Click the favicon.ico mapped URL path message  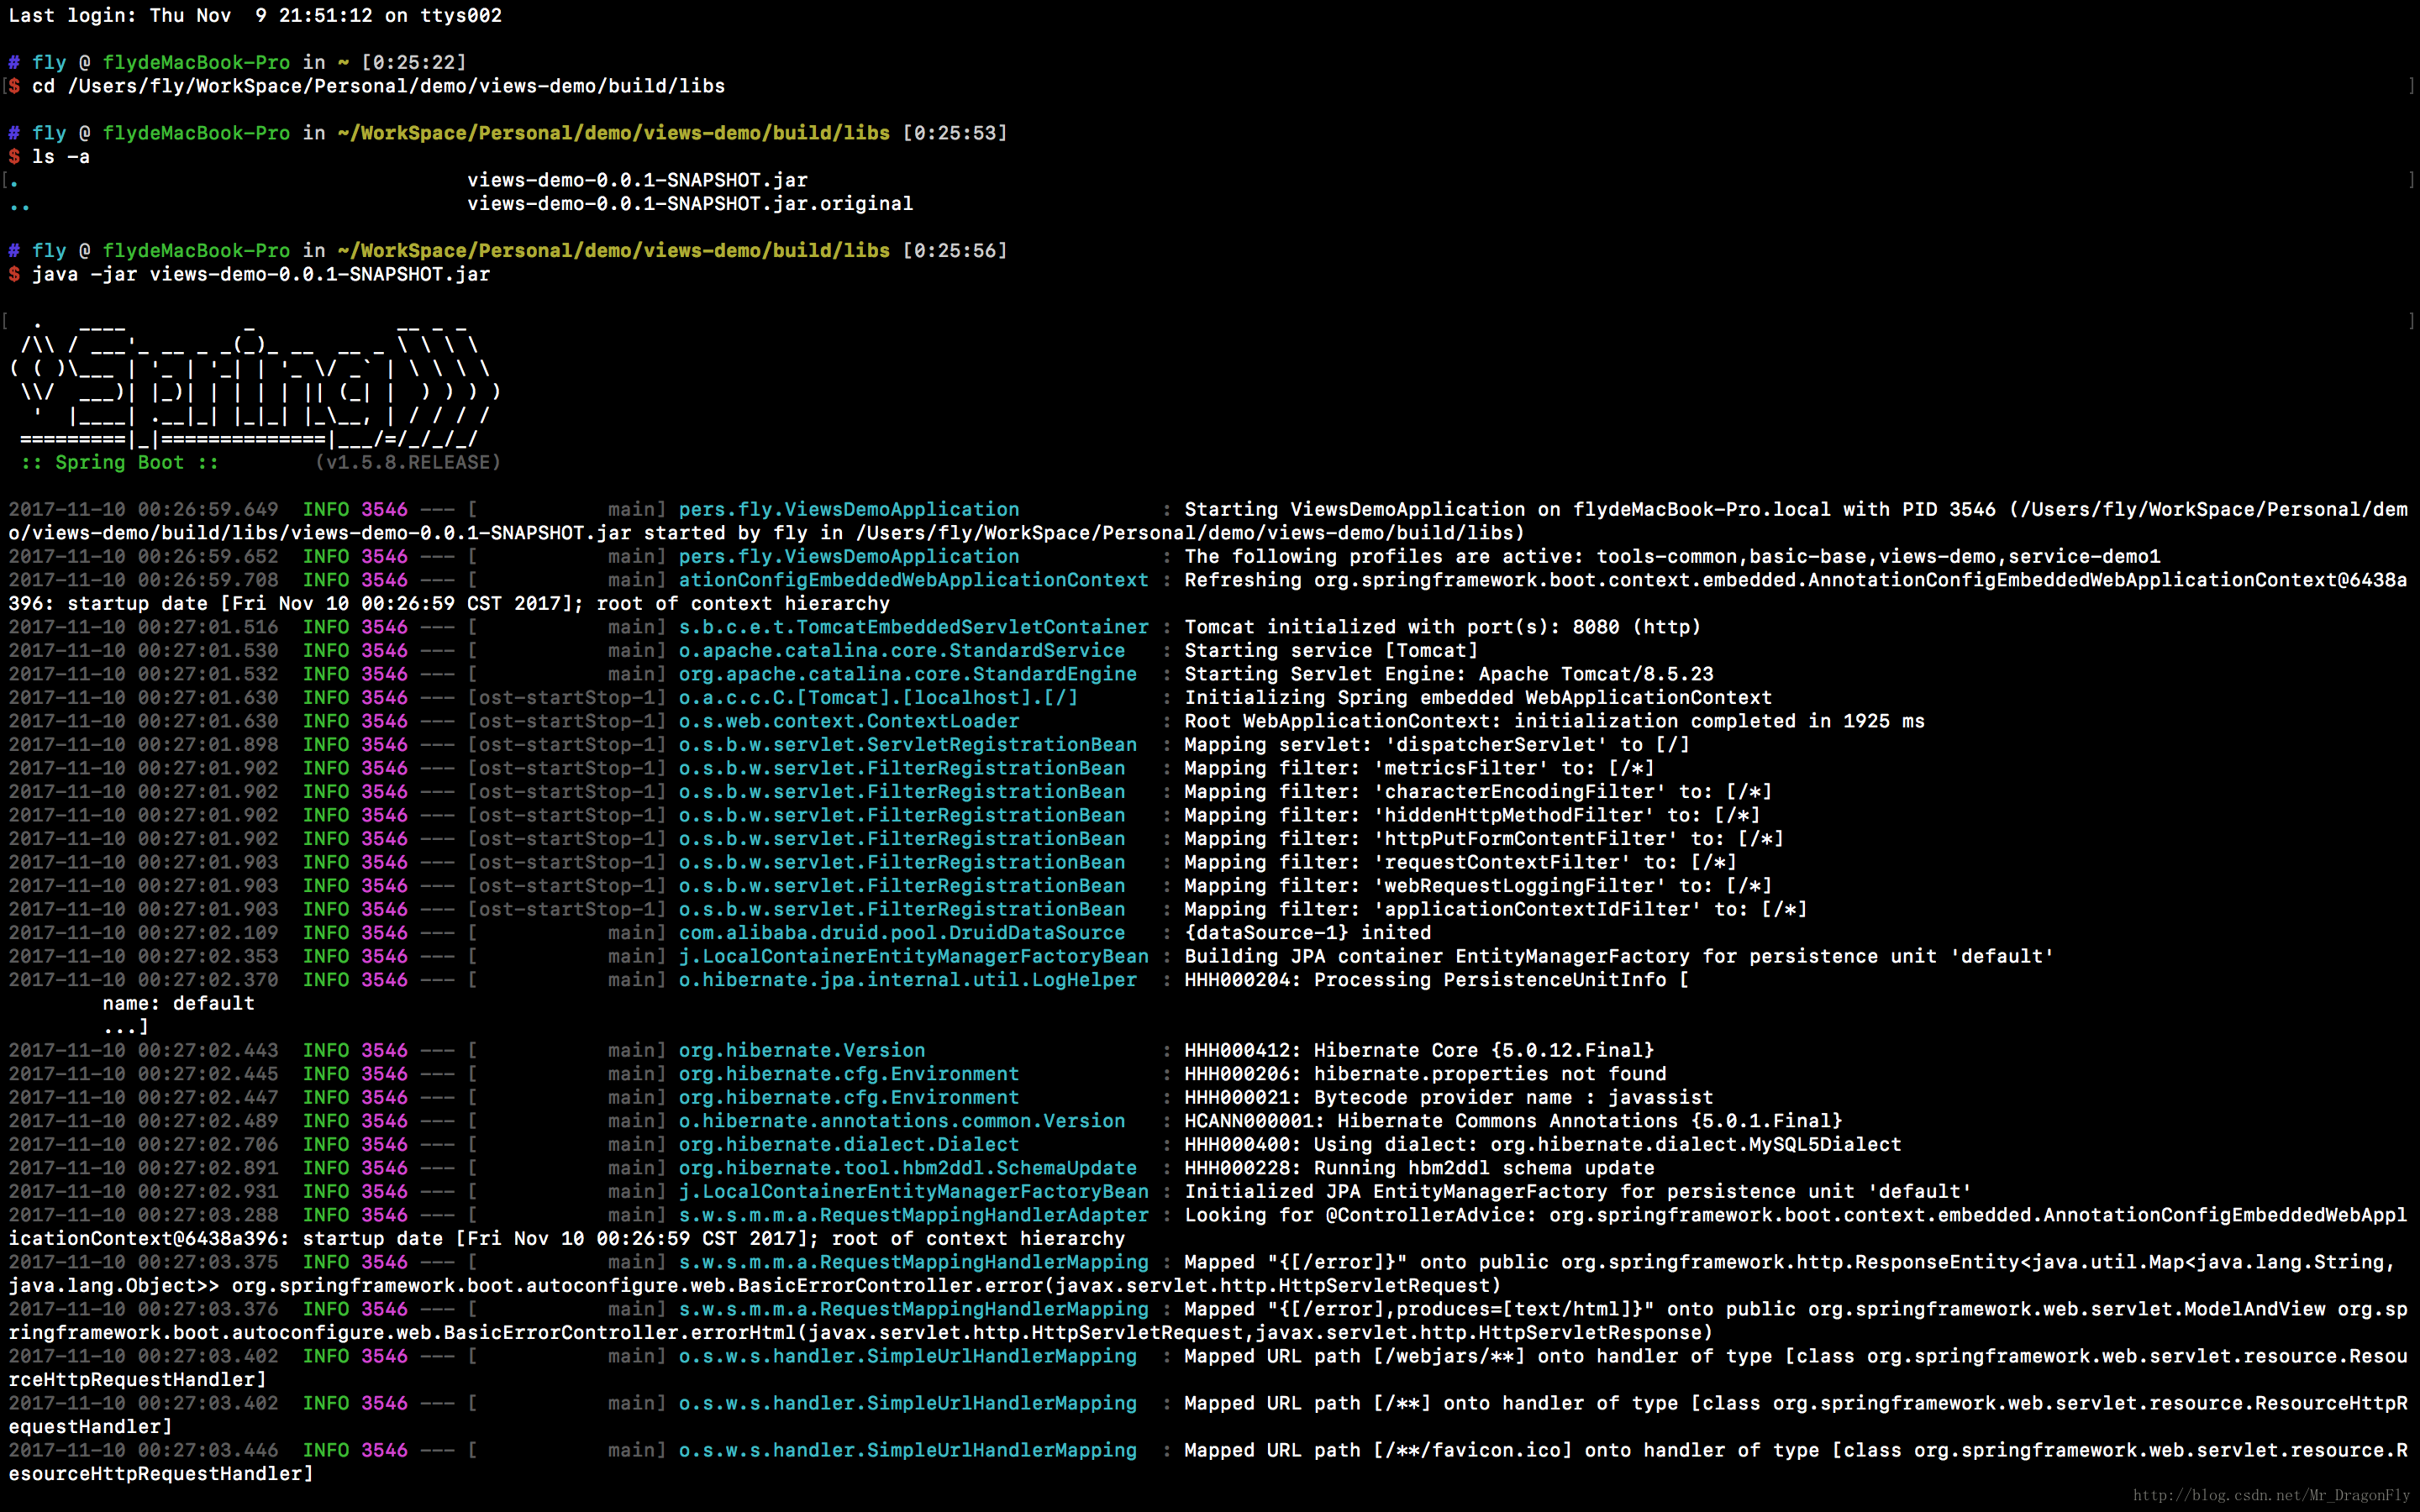(x=1208, y=1462)
